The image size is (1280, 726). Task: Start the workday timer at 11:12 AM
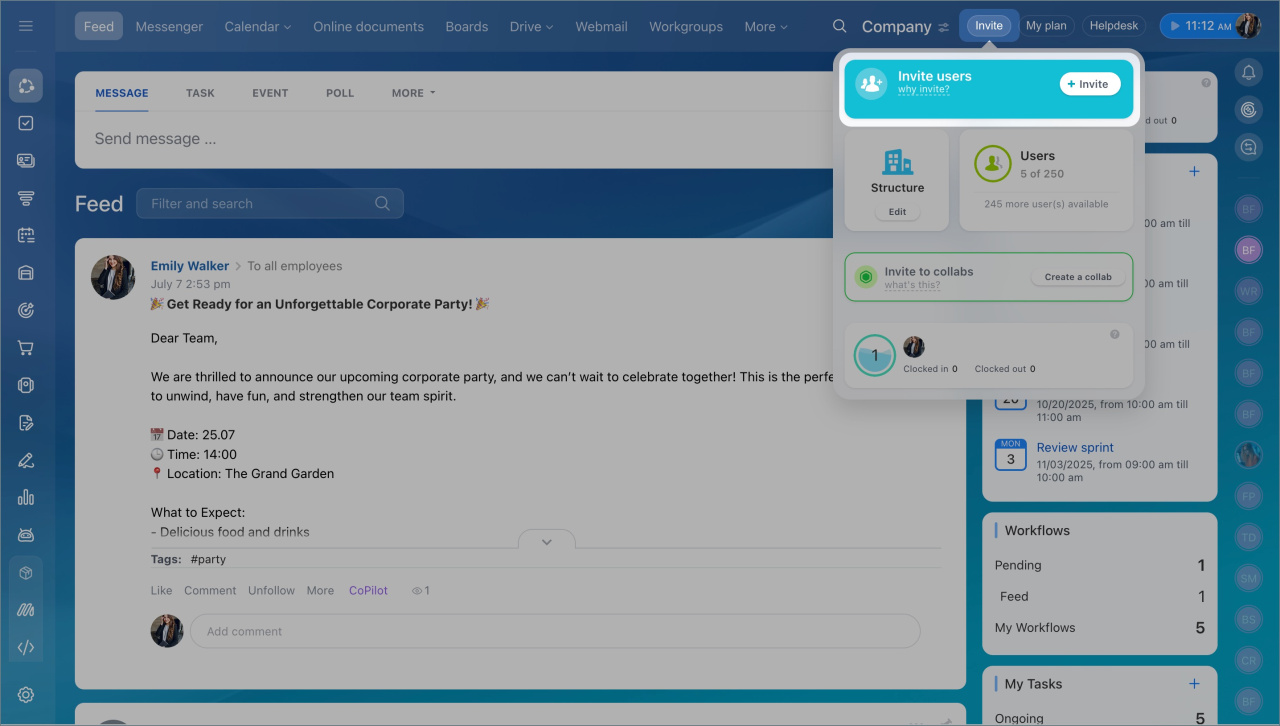click(x=1174, y=26)
